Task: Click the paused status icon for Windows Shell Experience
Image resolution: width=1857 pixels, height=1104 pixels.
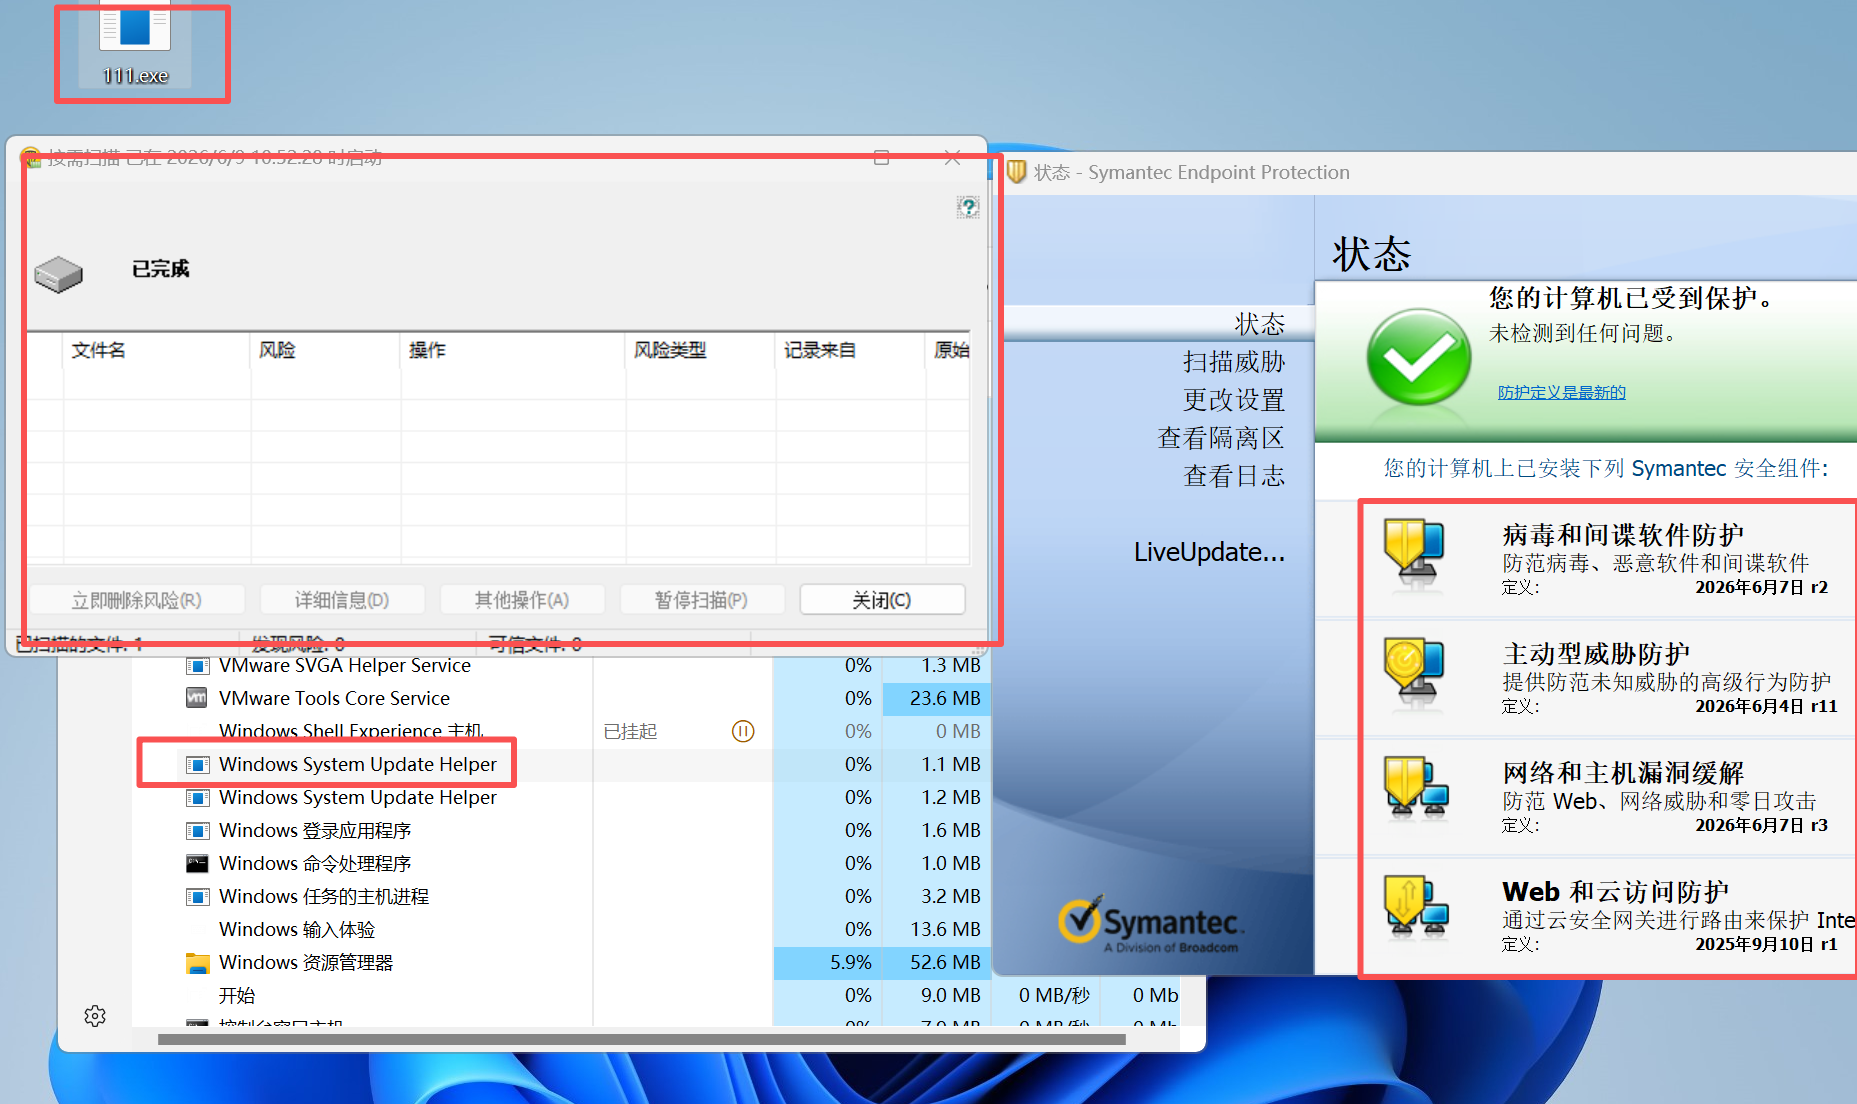Action: pyautogui.click(x=743, y=731)
